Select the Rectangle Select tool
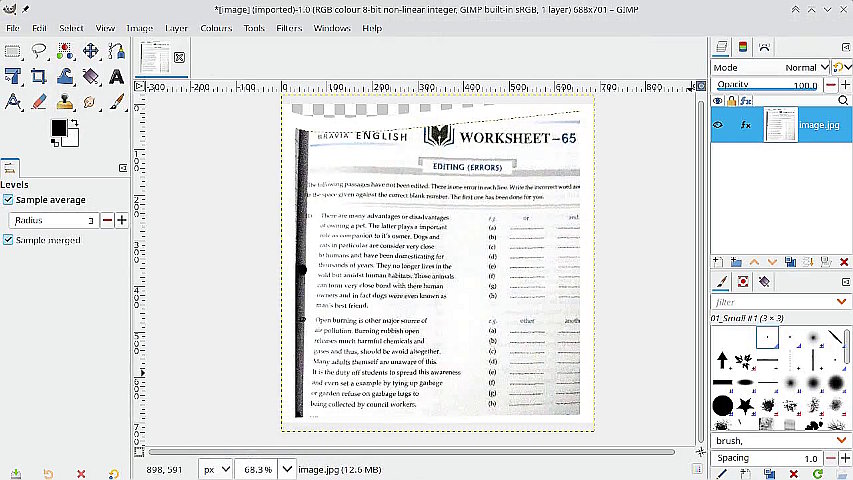853x480 pixels. pyautogui.click(x=13, y=52)
